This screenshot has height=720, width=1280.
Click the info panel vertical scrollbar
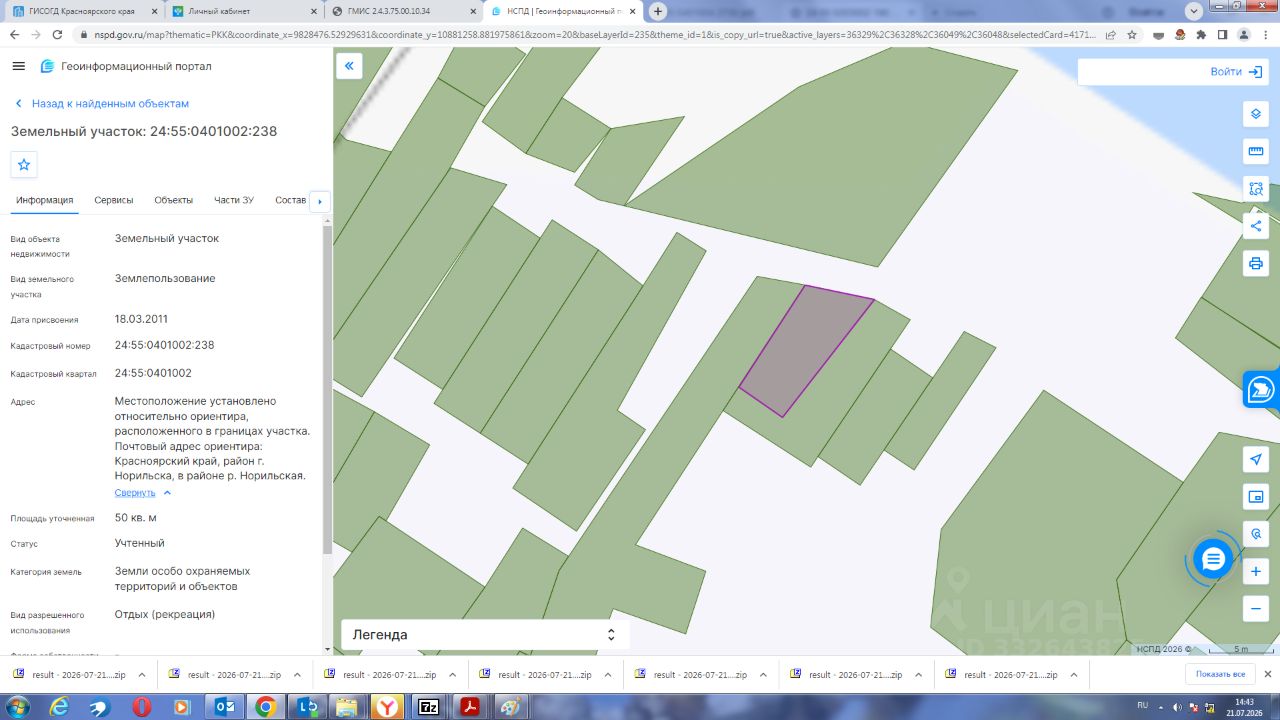(327, 390)
